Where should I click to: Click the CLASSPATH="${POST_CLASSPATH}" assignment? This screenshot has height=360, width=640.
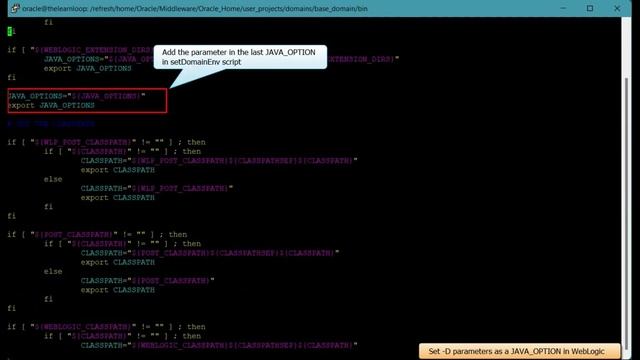147,281
